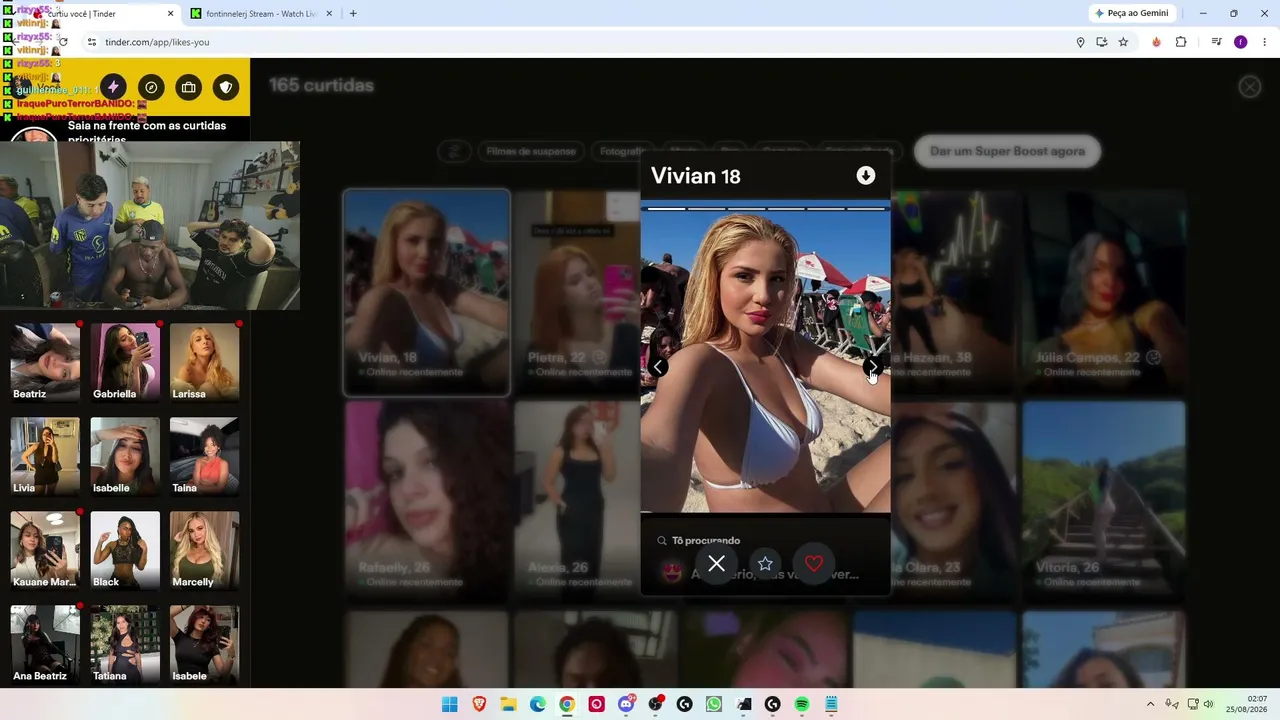The image size is (1280, 720).
Task: Open the Vitoria, 26 like card
Action: click(1103, 503)
